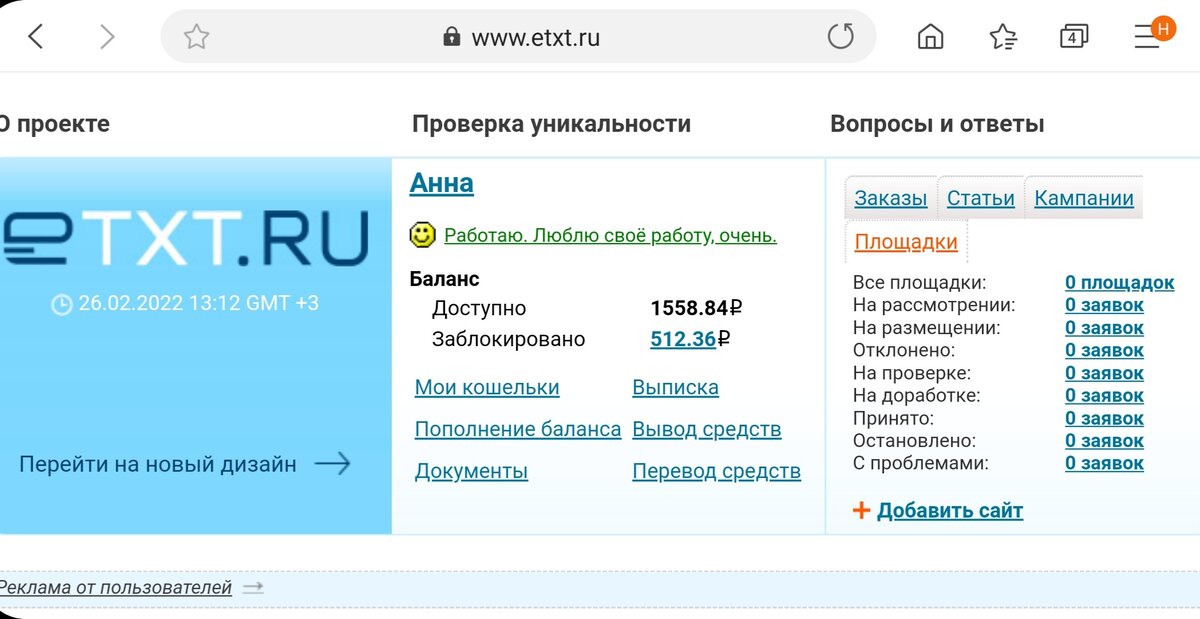The height and width of the screenshot is (619, 1200).
Task: Open 0 заявок for Отклонено
Action: click(1104, 351)
